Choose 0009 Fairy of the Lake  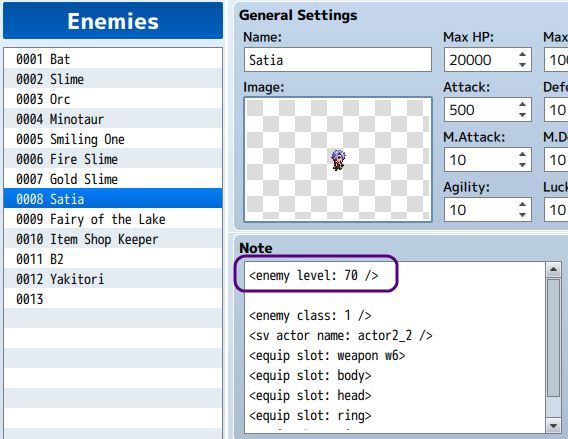coord(113,219)
